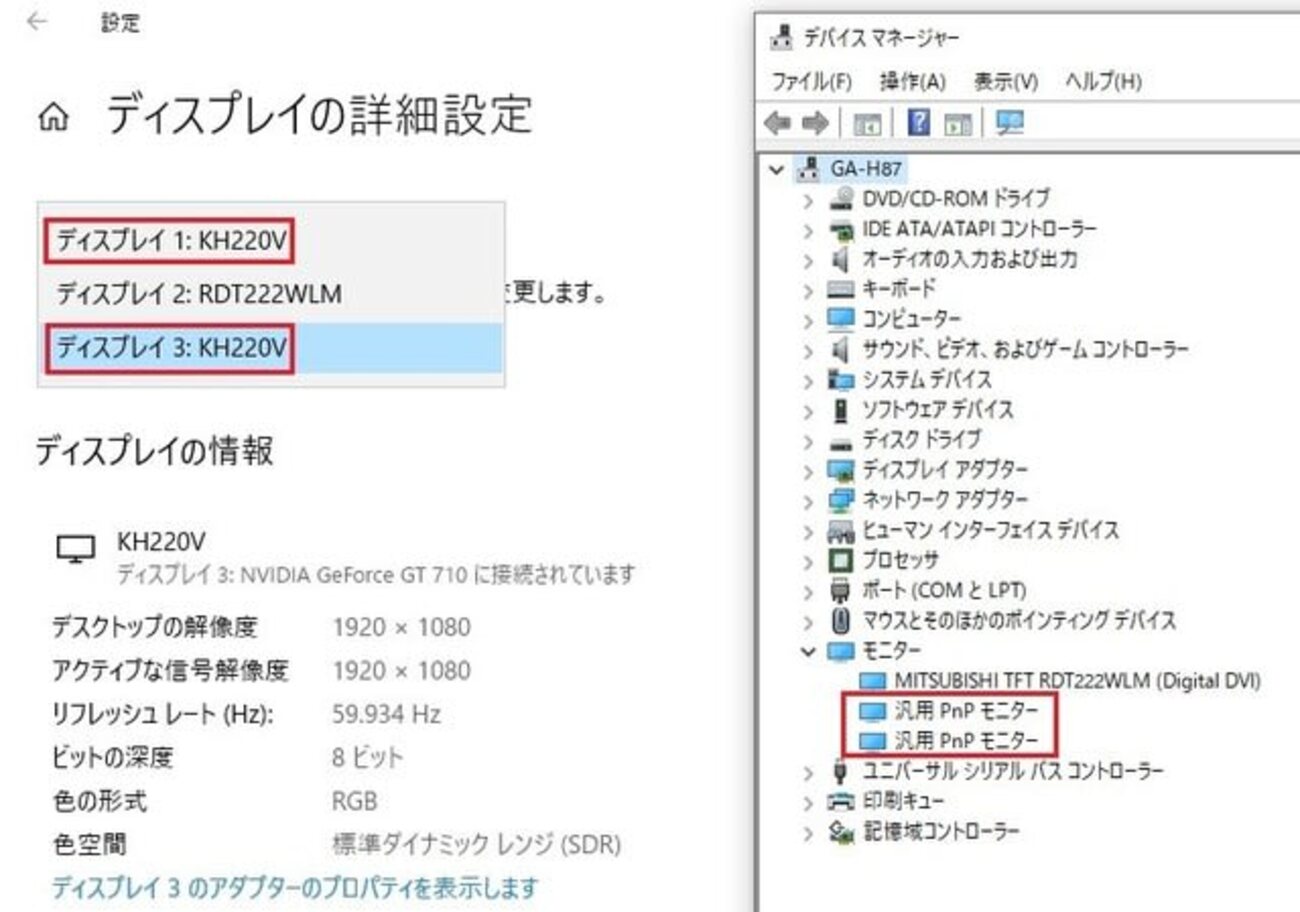Expand the プロセッサ category

(810, 560)
